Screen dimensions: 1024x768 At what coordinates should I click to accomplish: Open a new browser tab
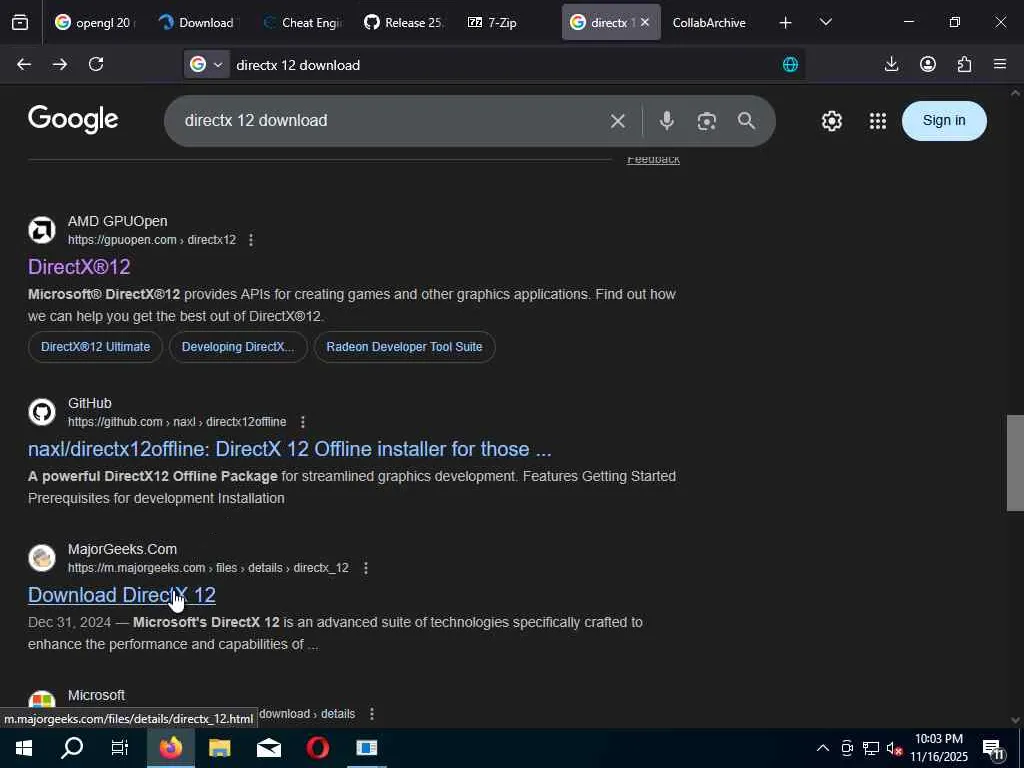(x=786, y=23)
